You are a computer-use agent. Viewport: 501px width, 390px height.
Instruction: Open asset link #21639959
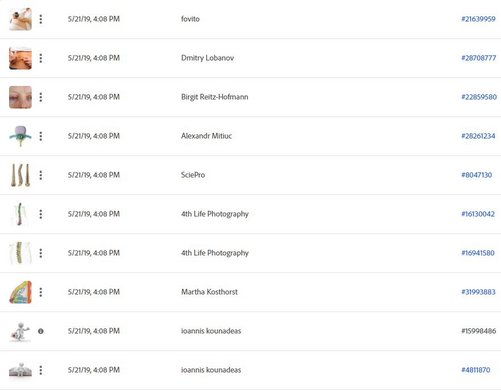click(x=478, y=19)
